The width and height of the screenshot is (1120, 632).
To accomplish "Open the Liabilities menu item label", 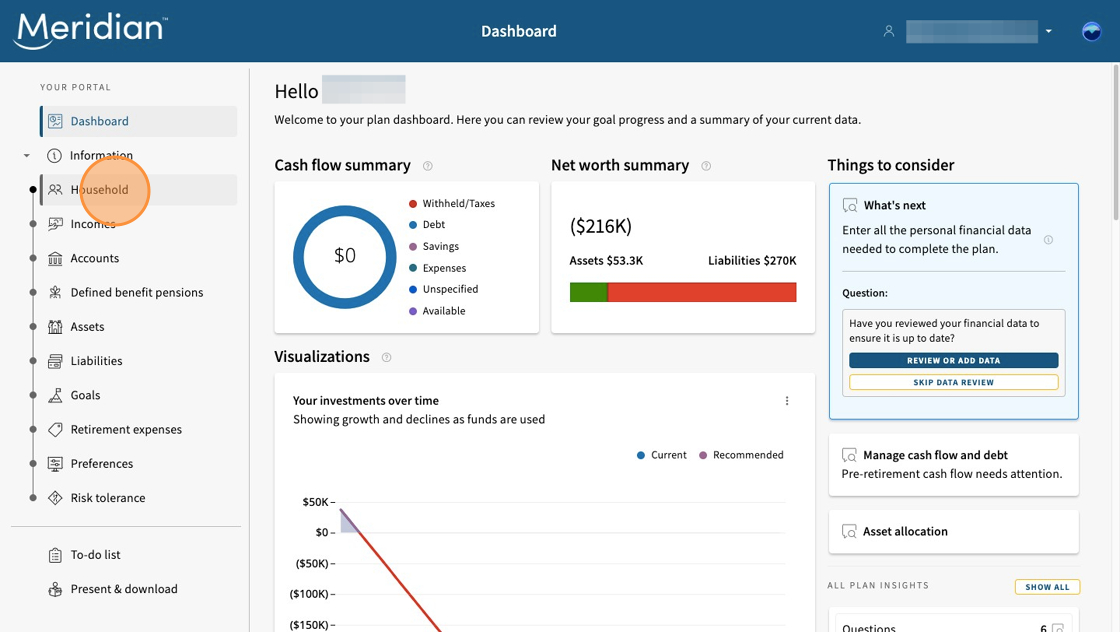I will (96, 361).
